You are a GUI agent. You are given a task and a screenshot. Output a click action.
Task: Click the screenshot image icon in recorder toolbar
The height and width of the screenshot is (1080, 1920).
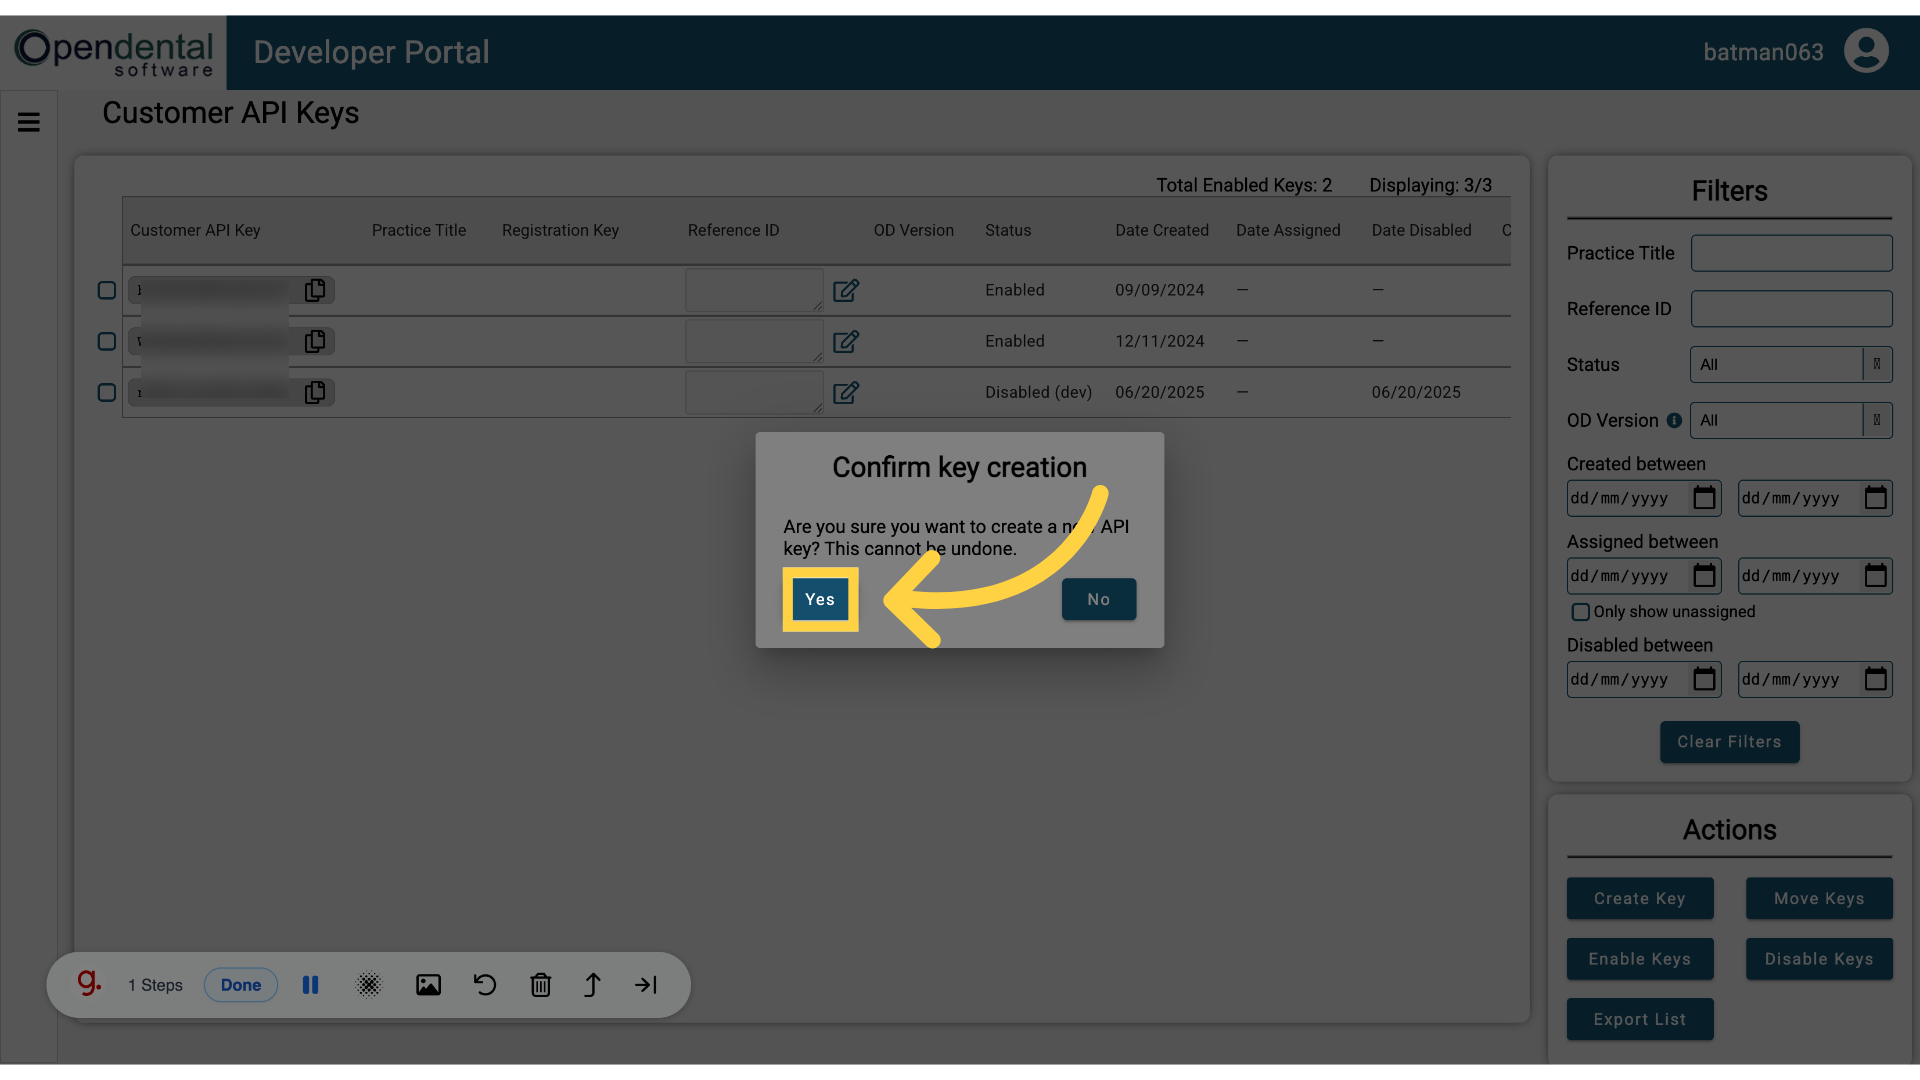[x=428, y=985]
